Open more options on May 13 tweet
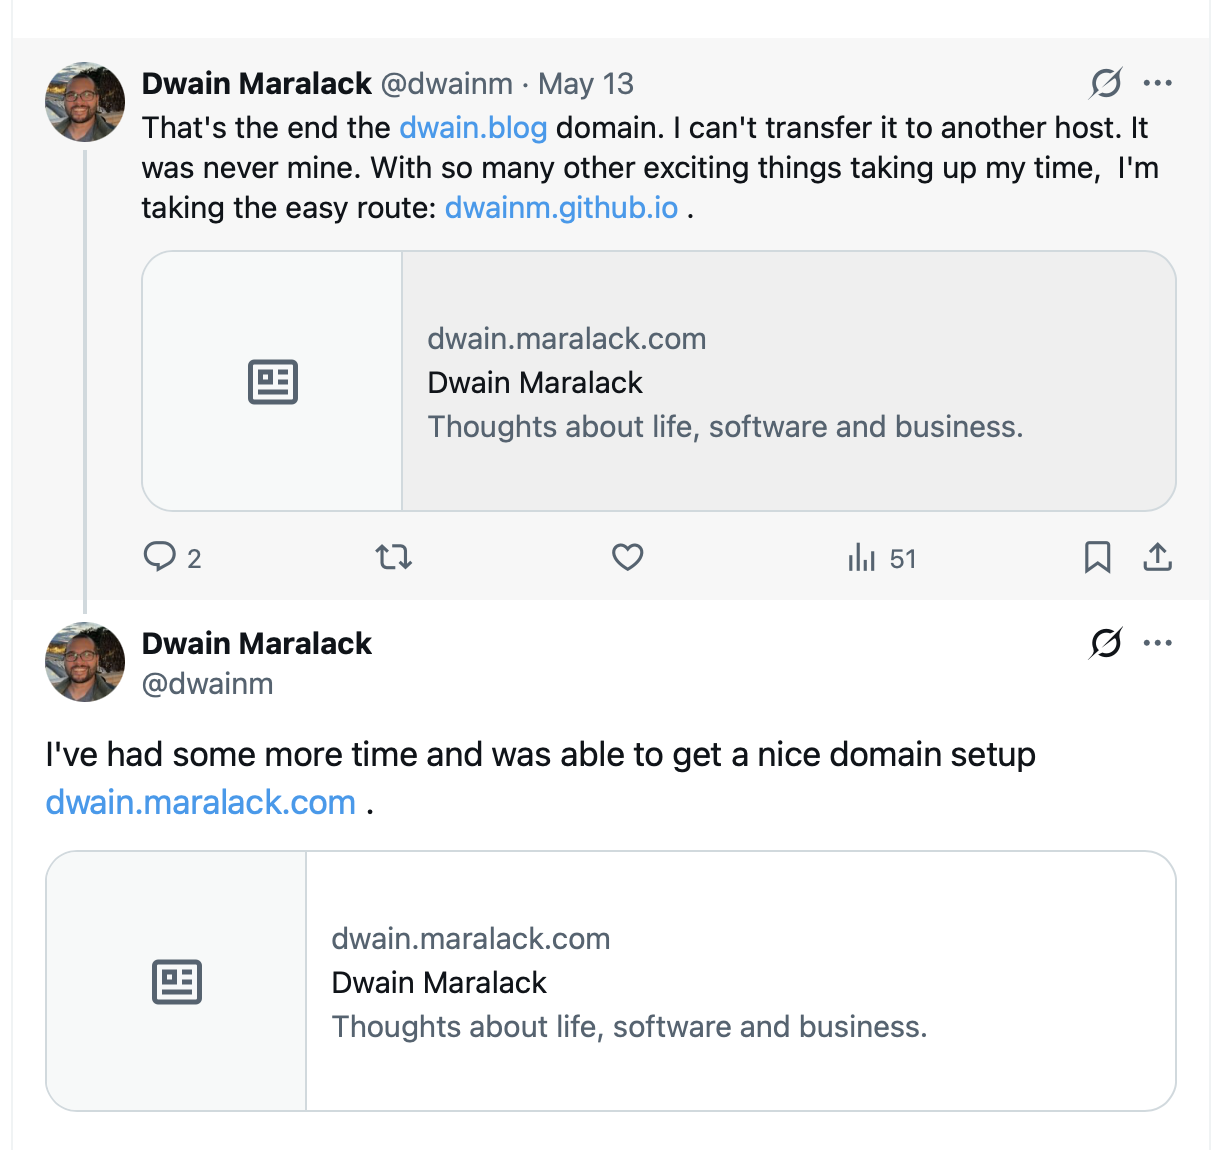Screen dimensions: 1228x1150 (1157, 83)
